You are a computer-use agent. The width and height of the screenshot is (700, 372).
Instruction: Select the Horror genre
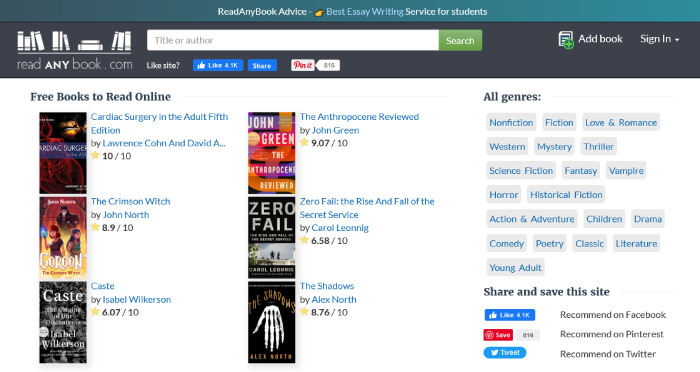(504, 195)
